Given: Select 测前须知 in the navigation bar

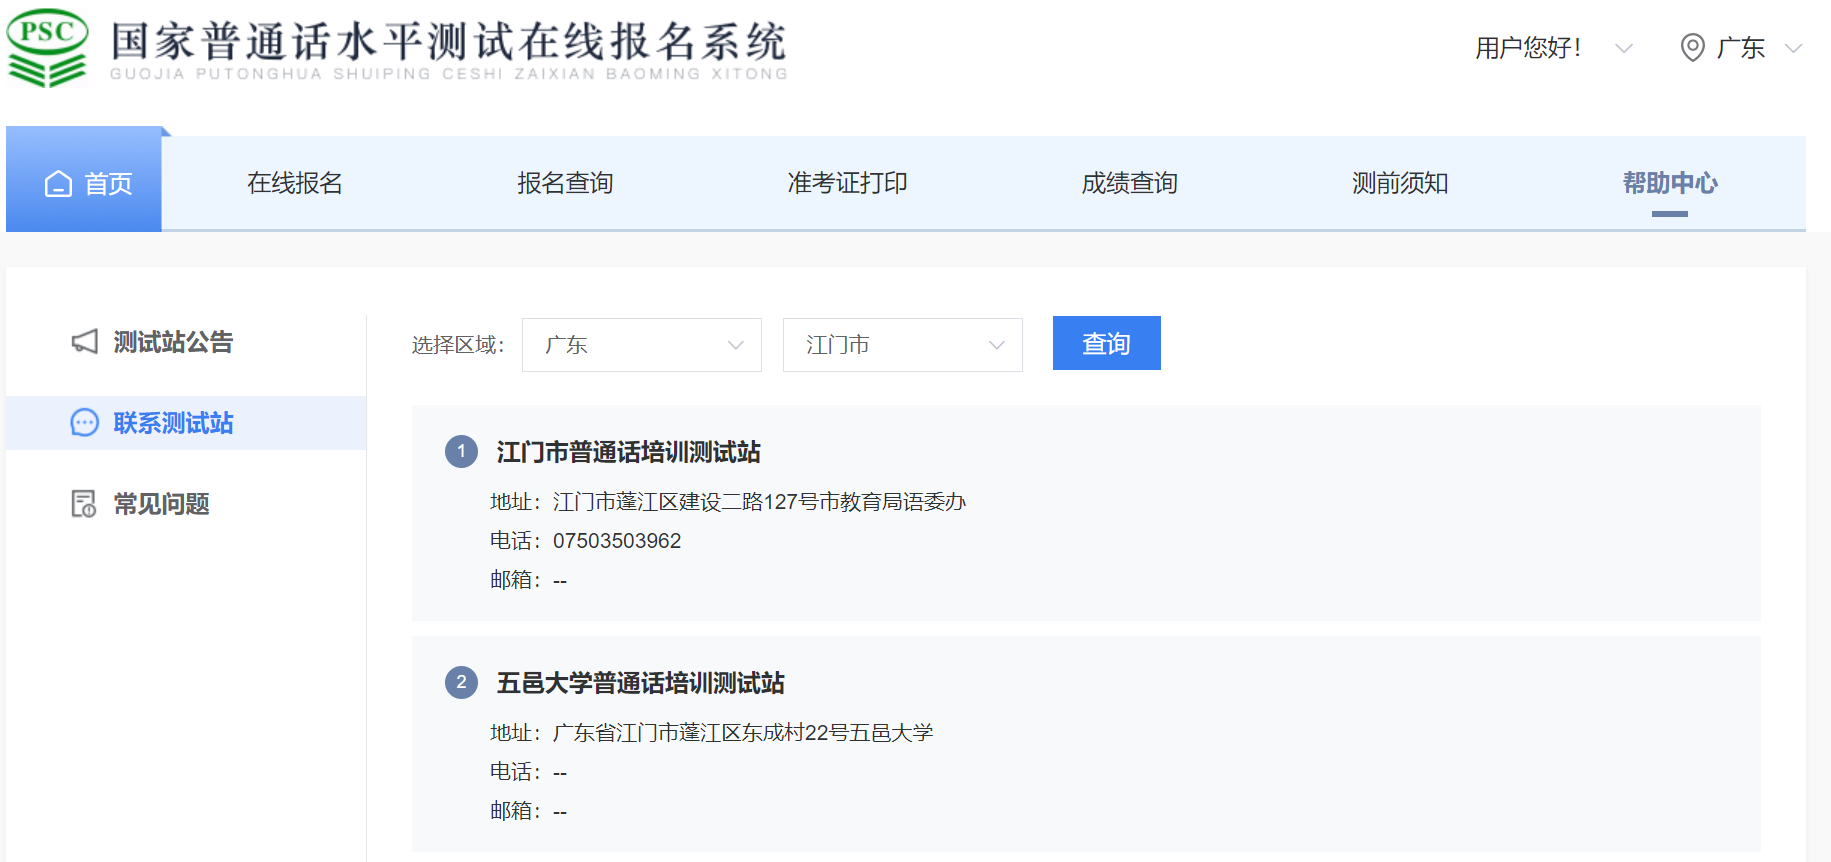Looking at the screenshot, I should 1399,183.
